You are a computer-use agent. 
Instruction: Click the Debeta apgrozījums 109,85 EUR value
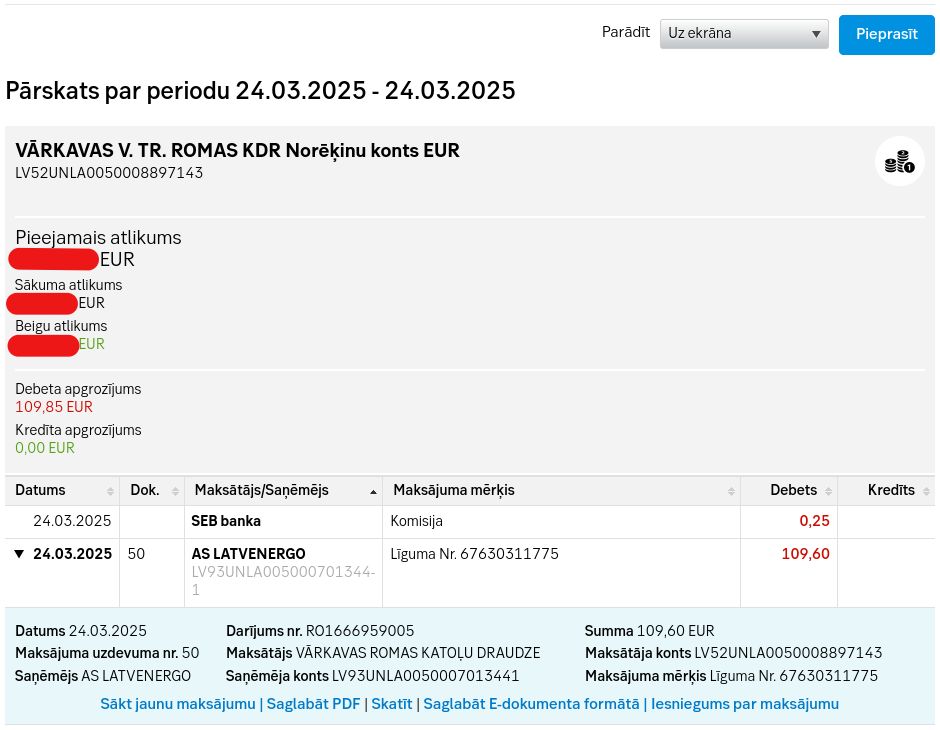(x=54, y=407)
